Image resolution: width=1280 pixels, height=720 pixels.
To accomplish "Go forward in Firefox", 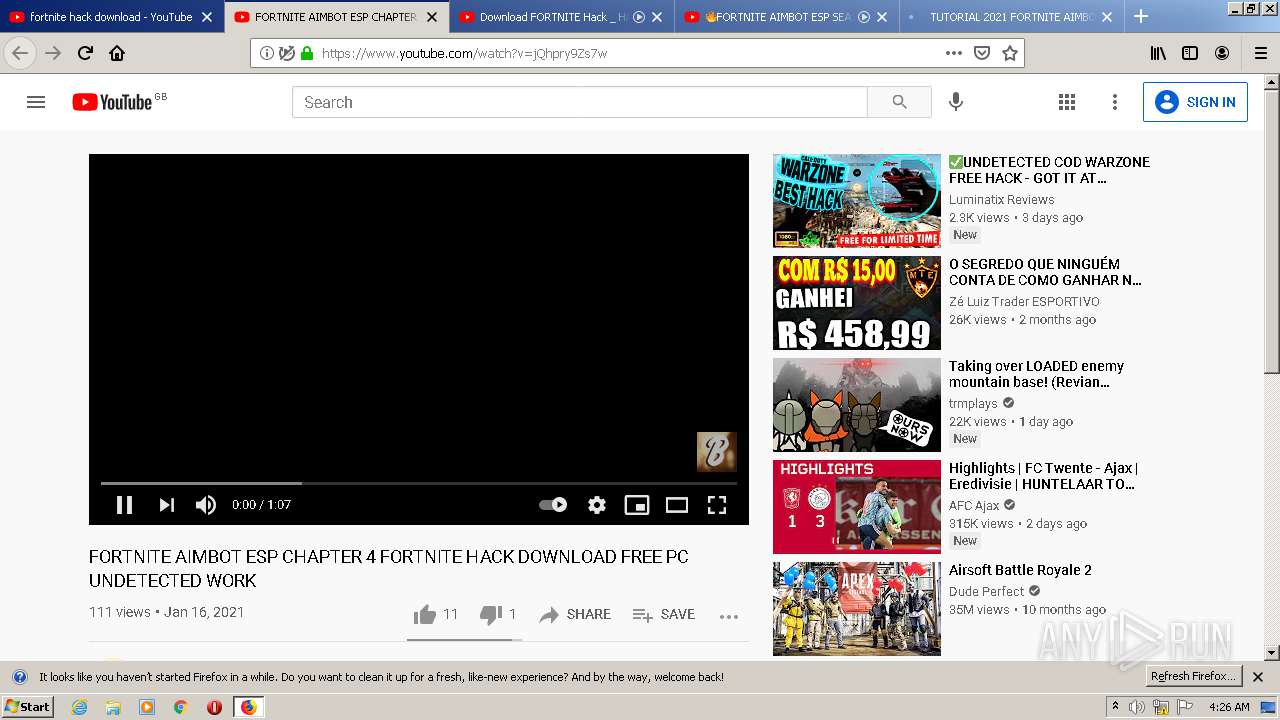I will 53,53.
